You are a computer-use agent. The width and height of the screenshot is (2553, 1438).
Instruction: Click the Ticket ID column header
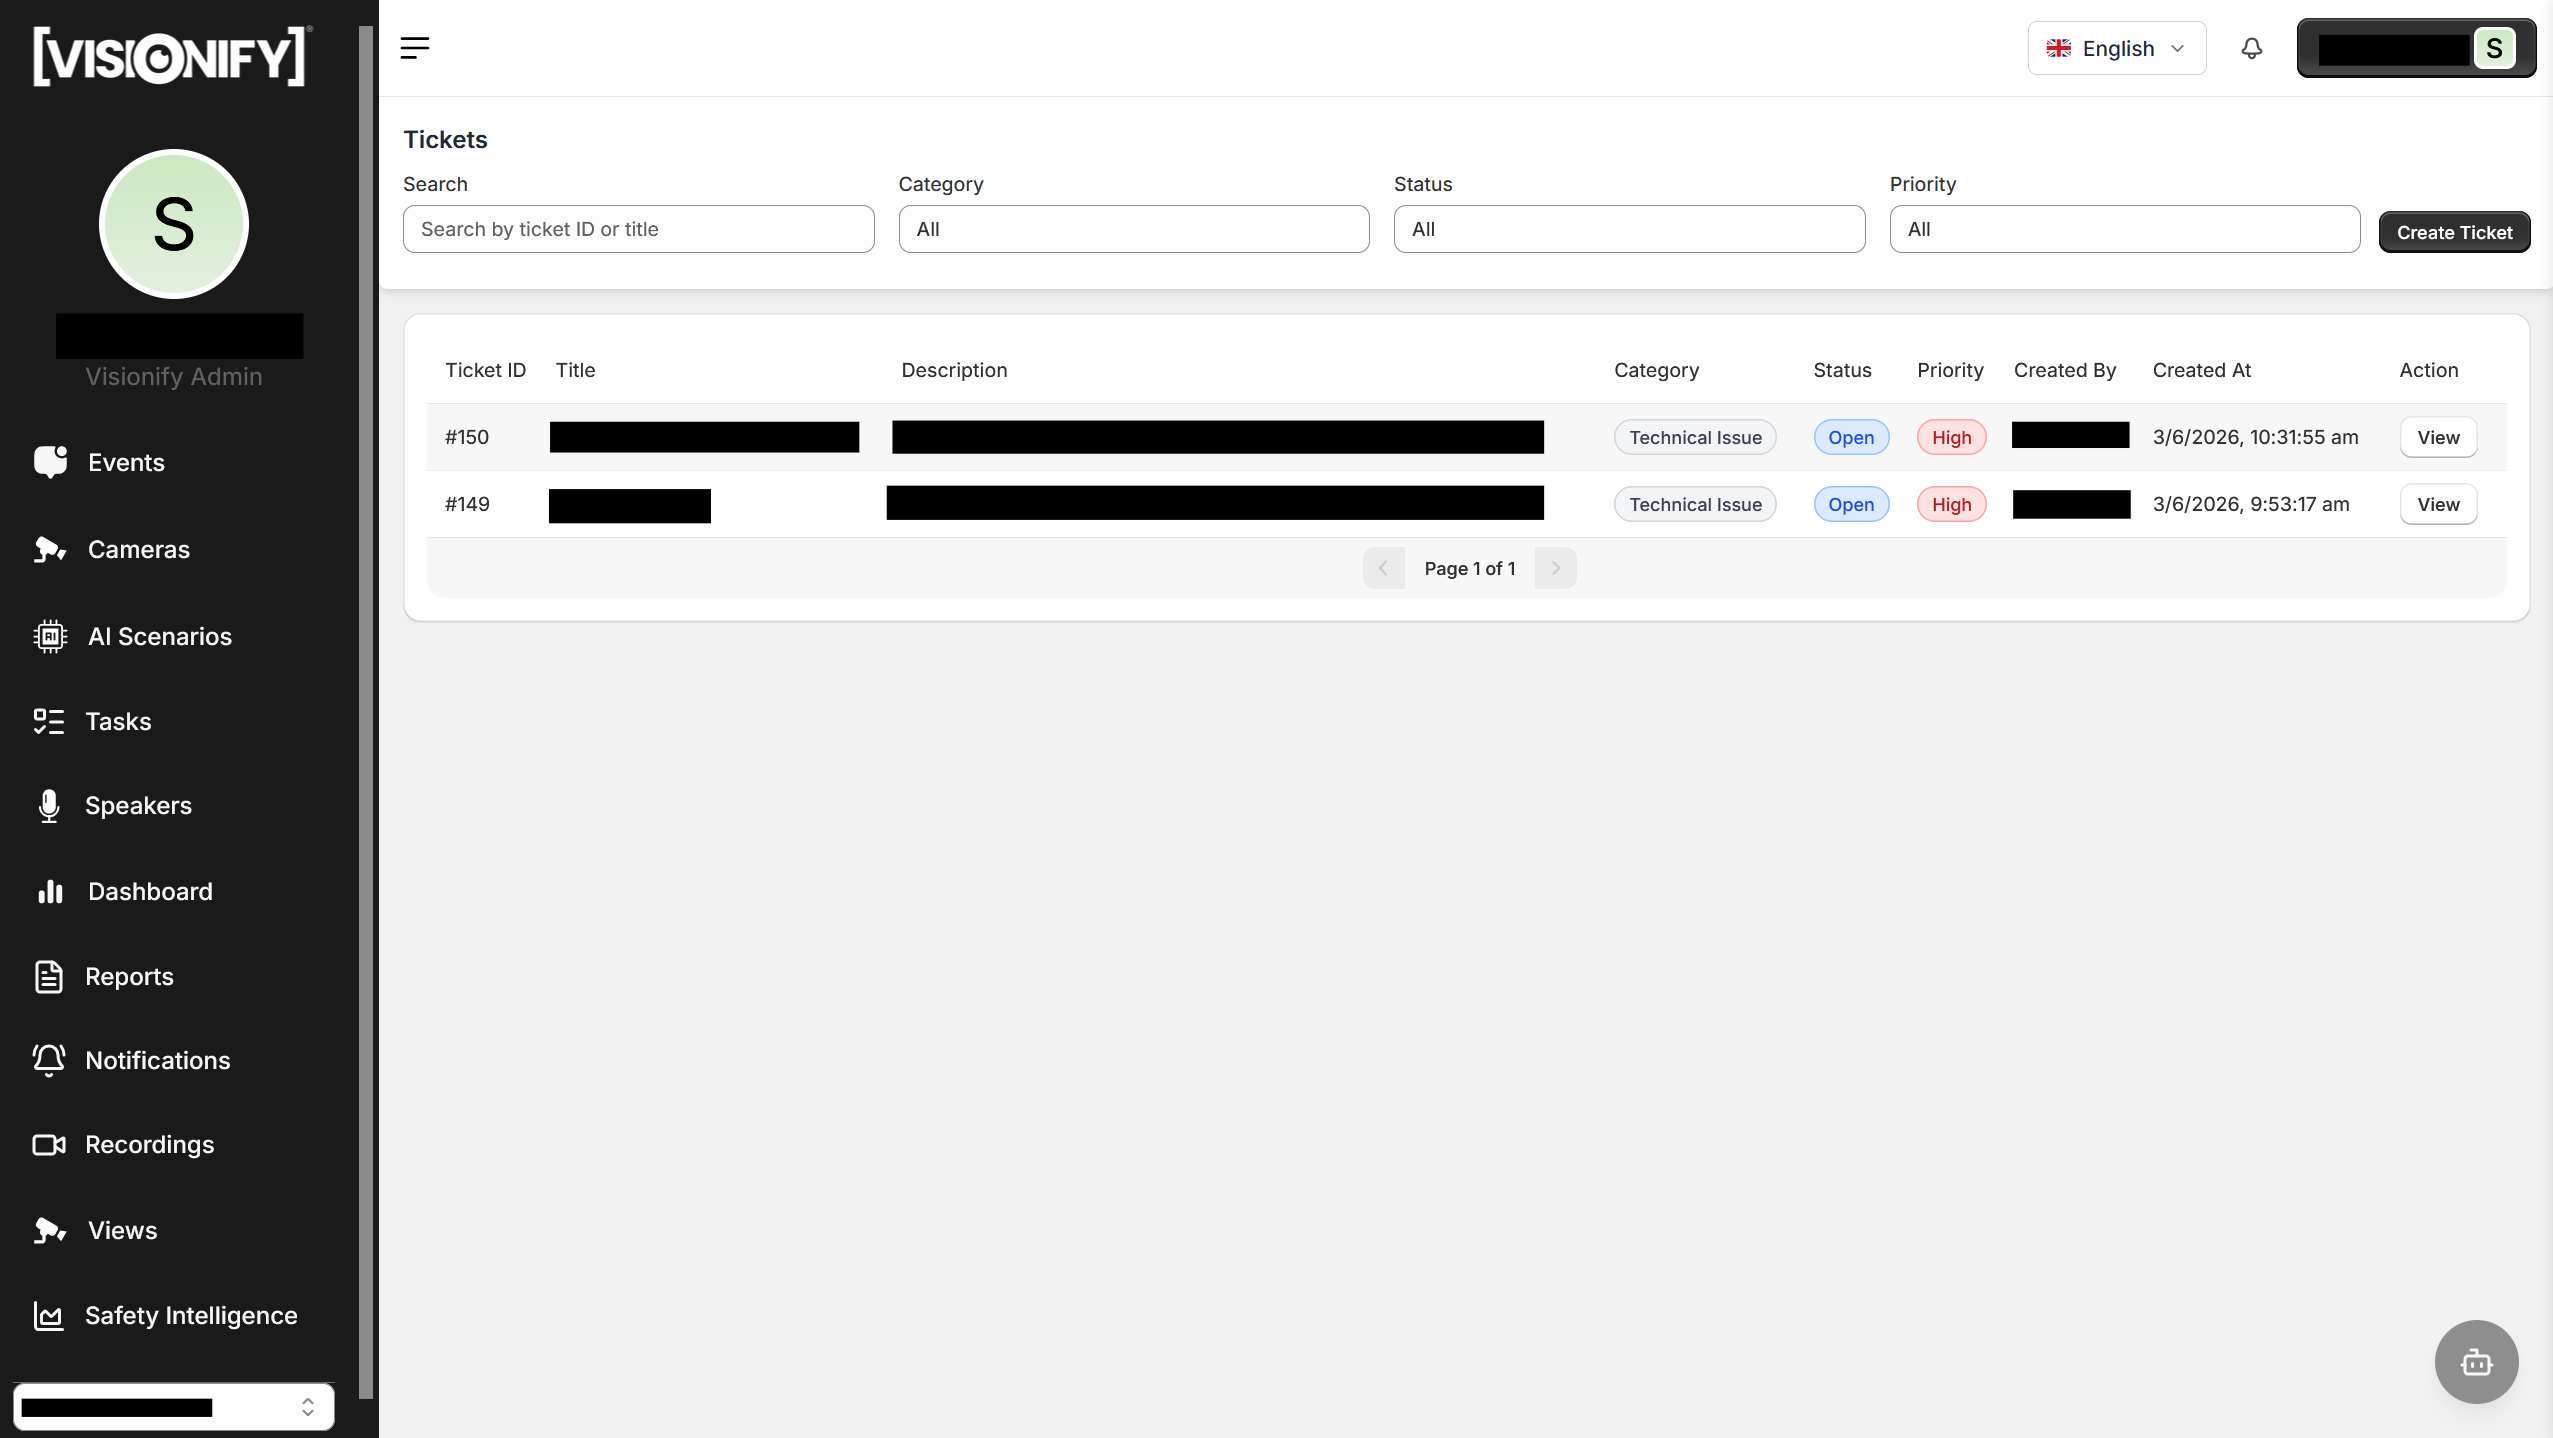click(485, 370)
